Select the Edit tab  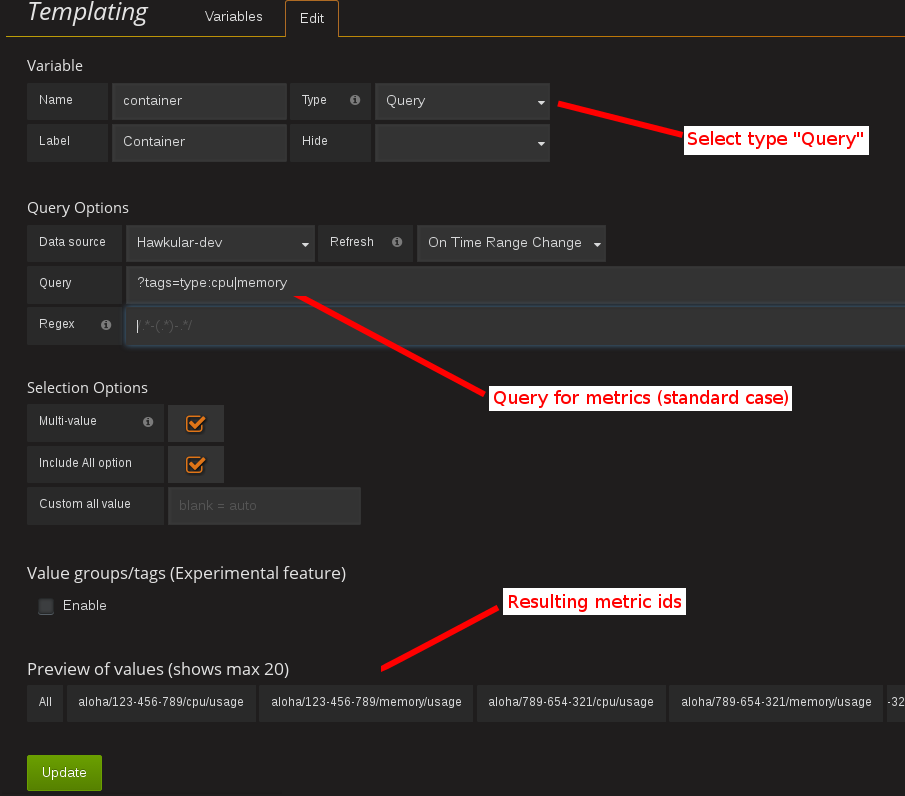pyautogui.click(x=312, y=18)
